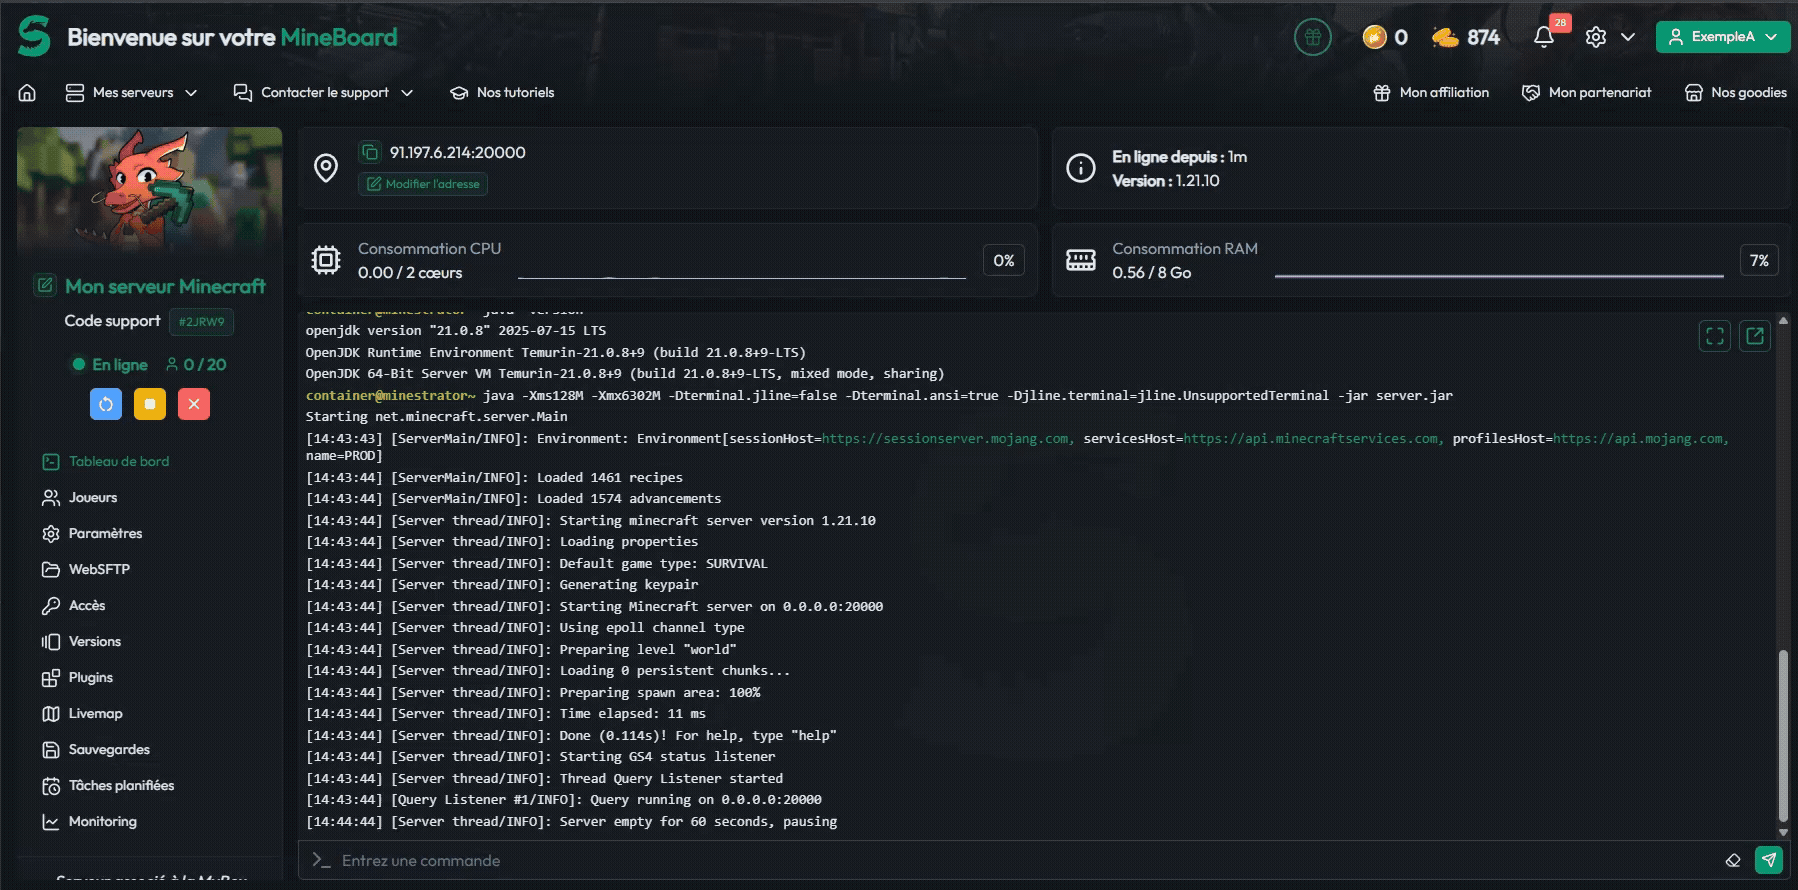Expand the Mes serveurs dropdown
Viewport: 1798px width, 890px height.
pyautogui.click(x=132, y=92)
